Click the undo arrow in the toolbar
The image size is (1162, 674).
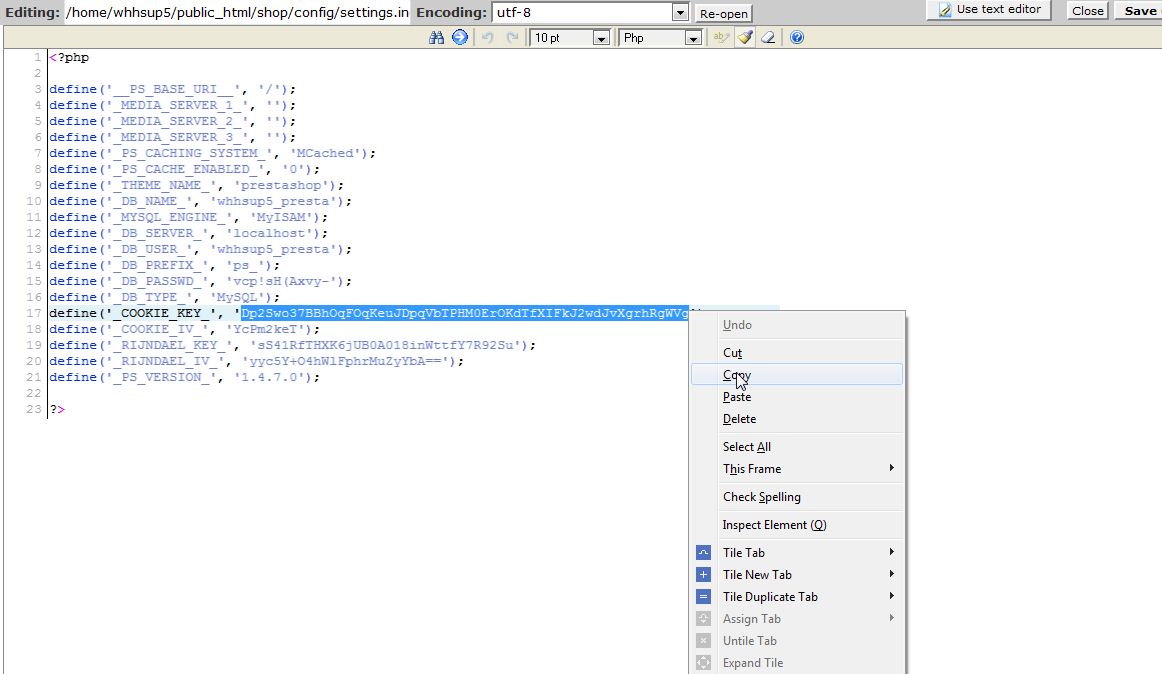[x=487, y=38]
